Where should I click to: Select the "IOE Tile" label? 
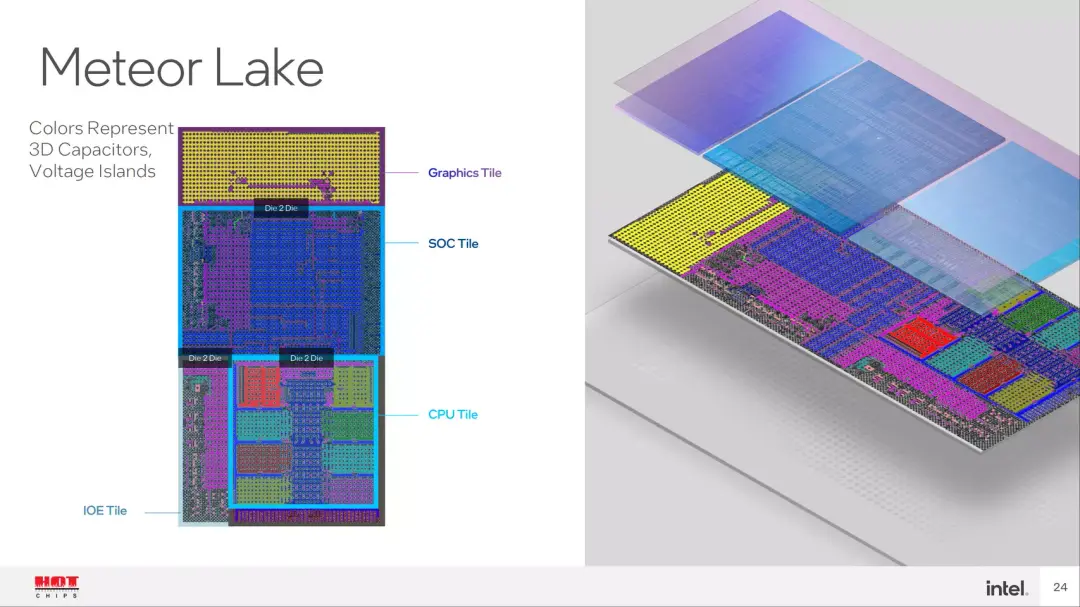105,511
